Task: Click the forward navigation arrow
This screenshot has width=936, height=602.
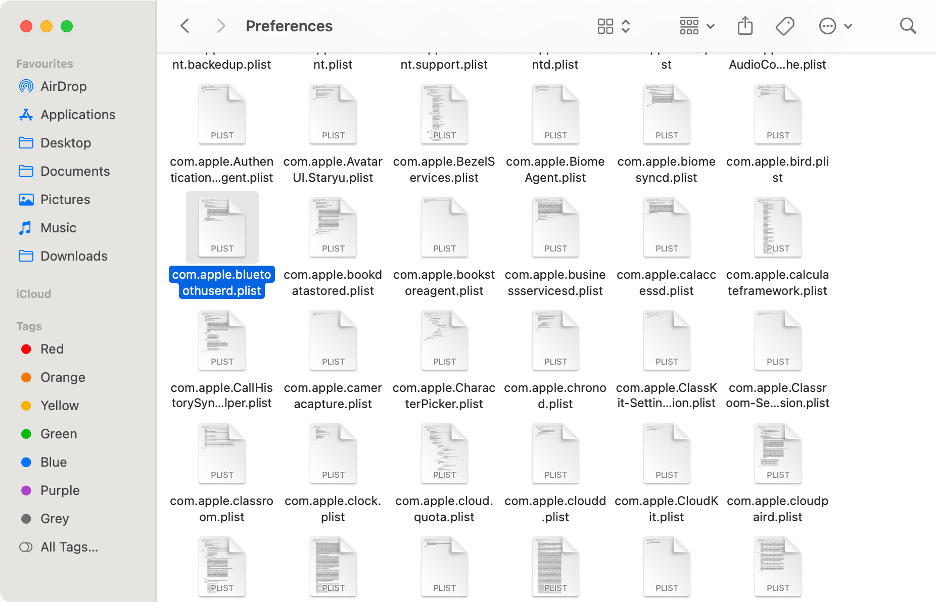Action: pyautogui.click(x=220, y=26)
